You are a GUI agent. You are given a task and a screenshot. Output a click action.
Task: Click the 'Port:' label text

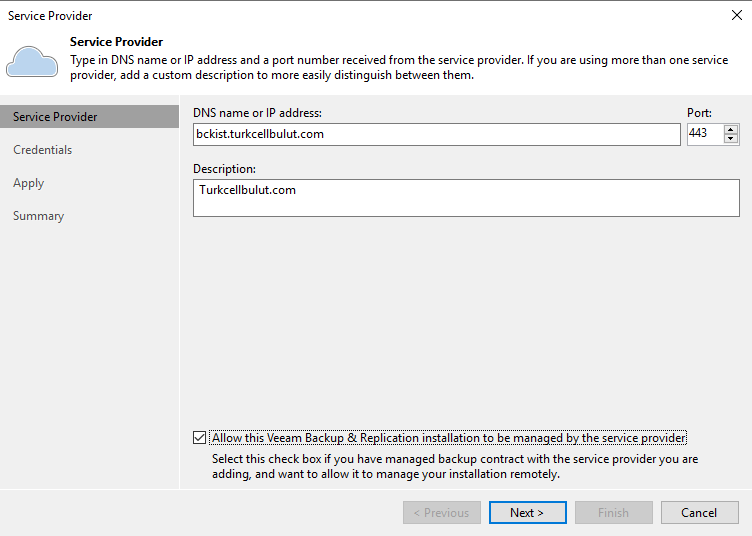pos(699,113)
